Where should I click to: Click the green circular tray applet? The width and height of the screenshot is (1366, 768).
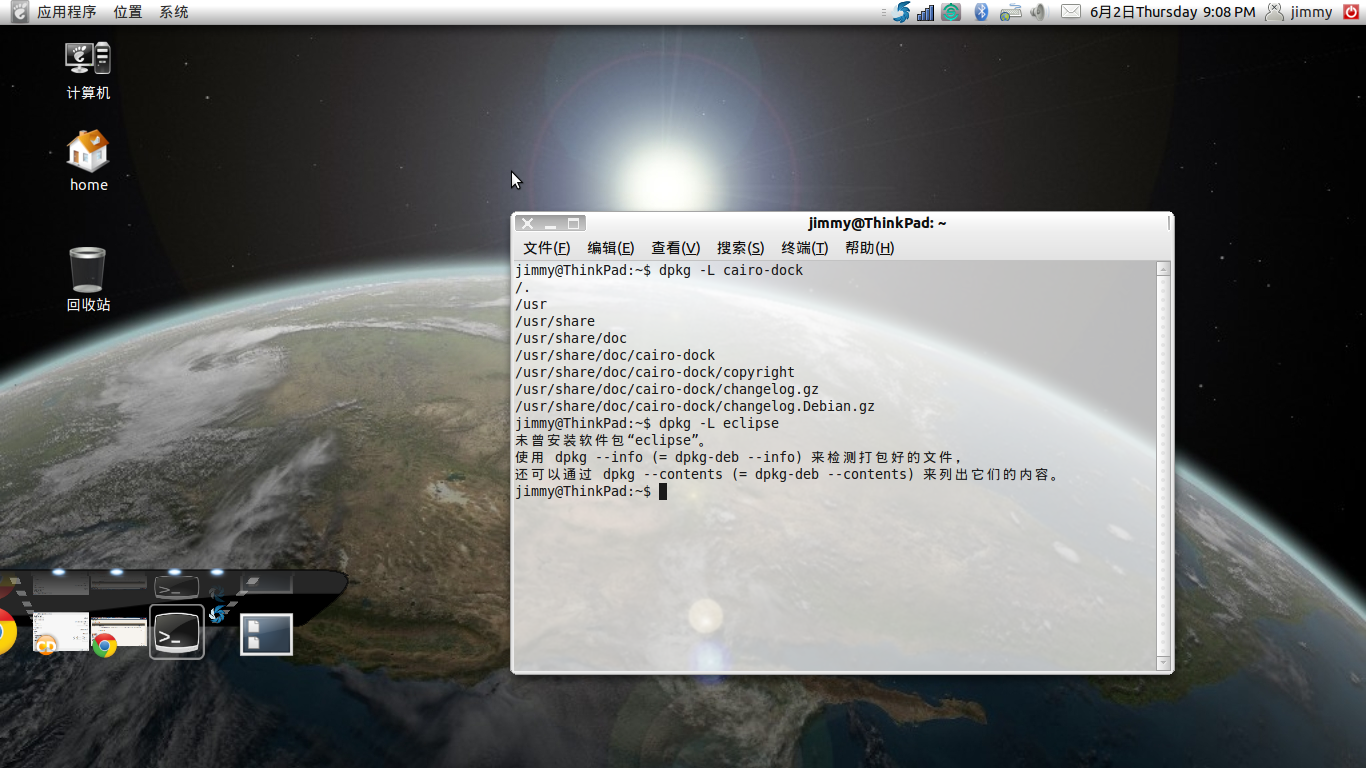coord(951,12)
